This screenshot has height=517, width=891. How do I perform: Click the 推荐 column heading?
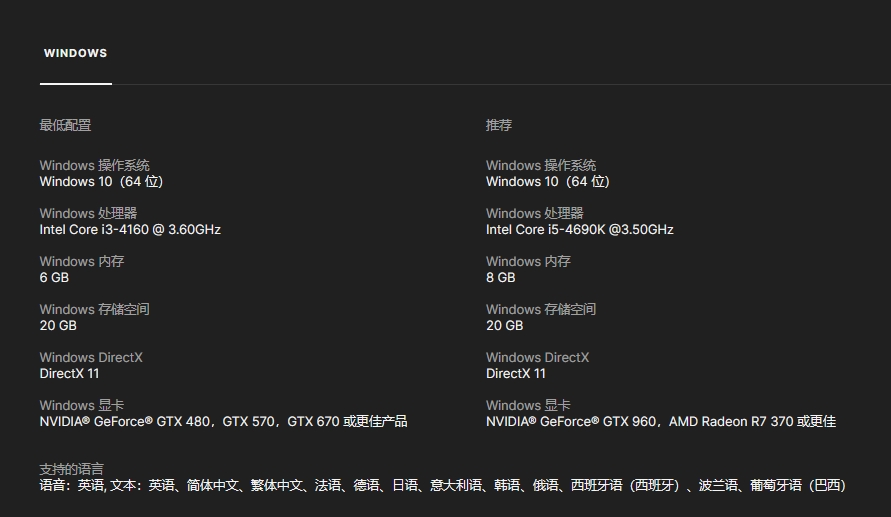point(499,125)
